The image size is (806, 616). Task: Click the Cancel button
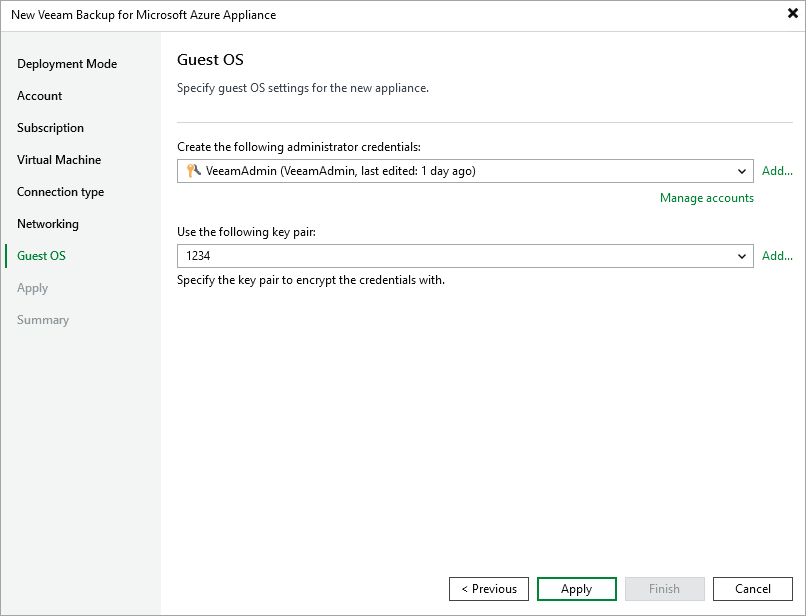coord(753,589)
